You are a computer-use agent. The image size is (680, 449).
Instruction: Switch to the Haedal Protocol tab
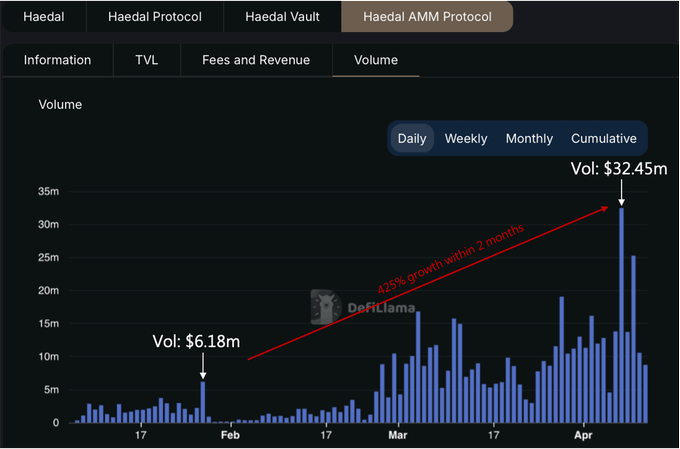pos(154,17)
